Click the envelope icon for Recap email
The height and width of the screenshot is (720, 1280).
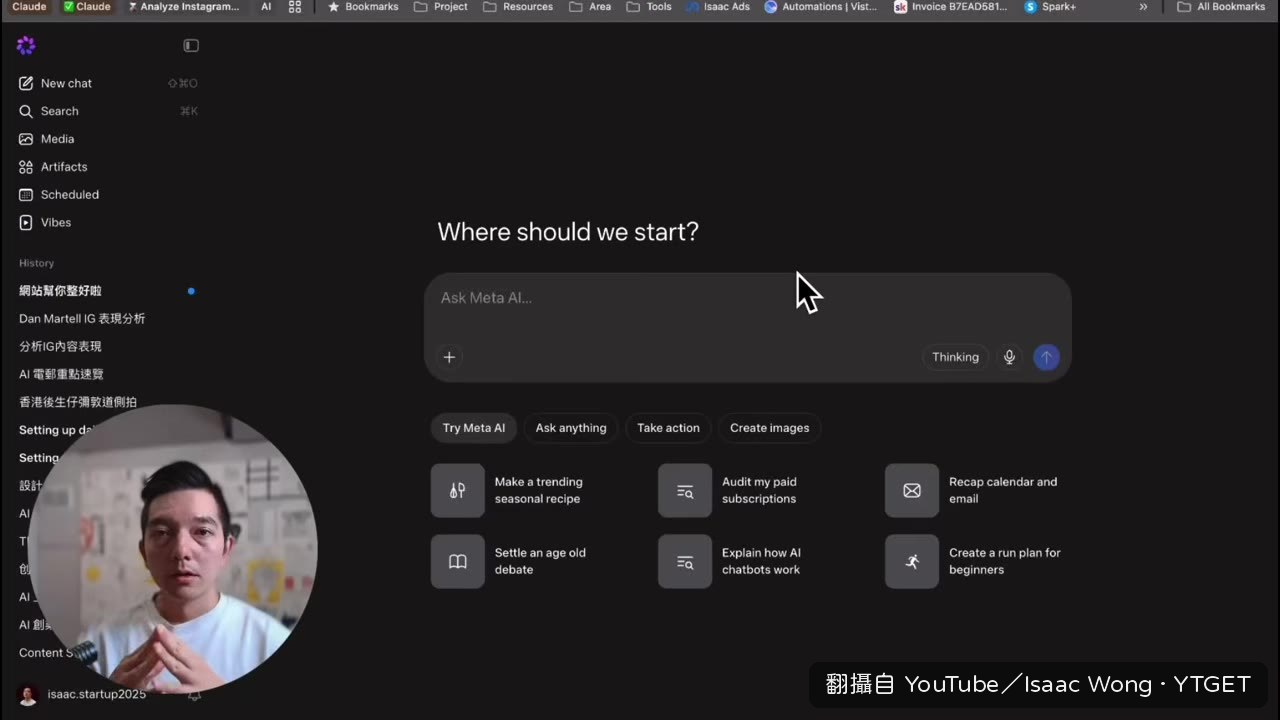tap(912, 490)
